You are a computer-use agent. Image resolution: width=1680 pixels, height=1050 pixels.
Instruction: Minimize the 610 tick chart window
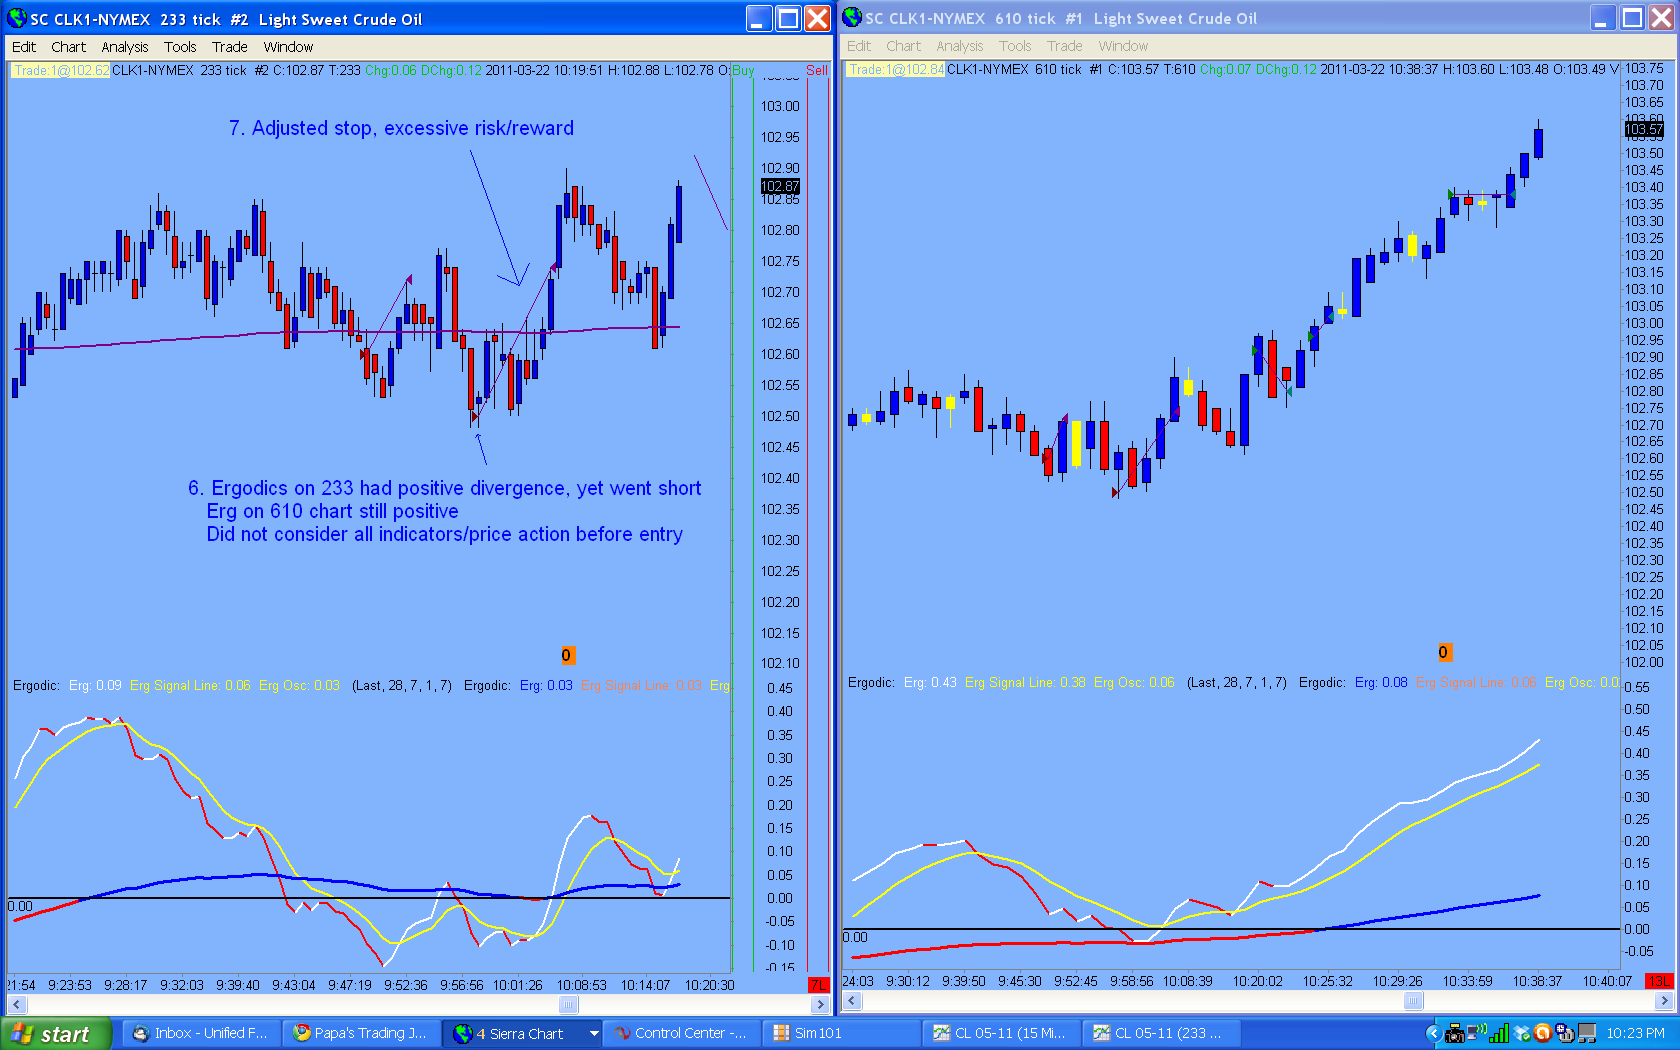1603,17
